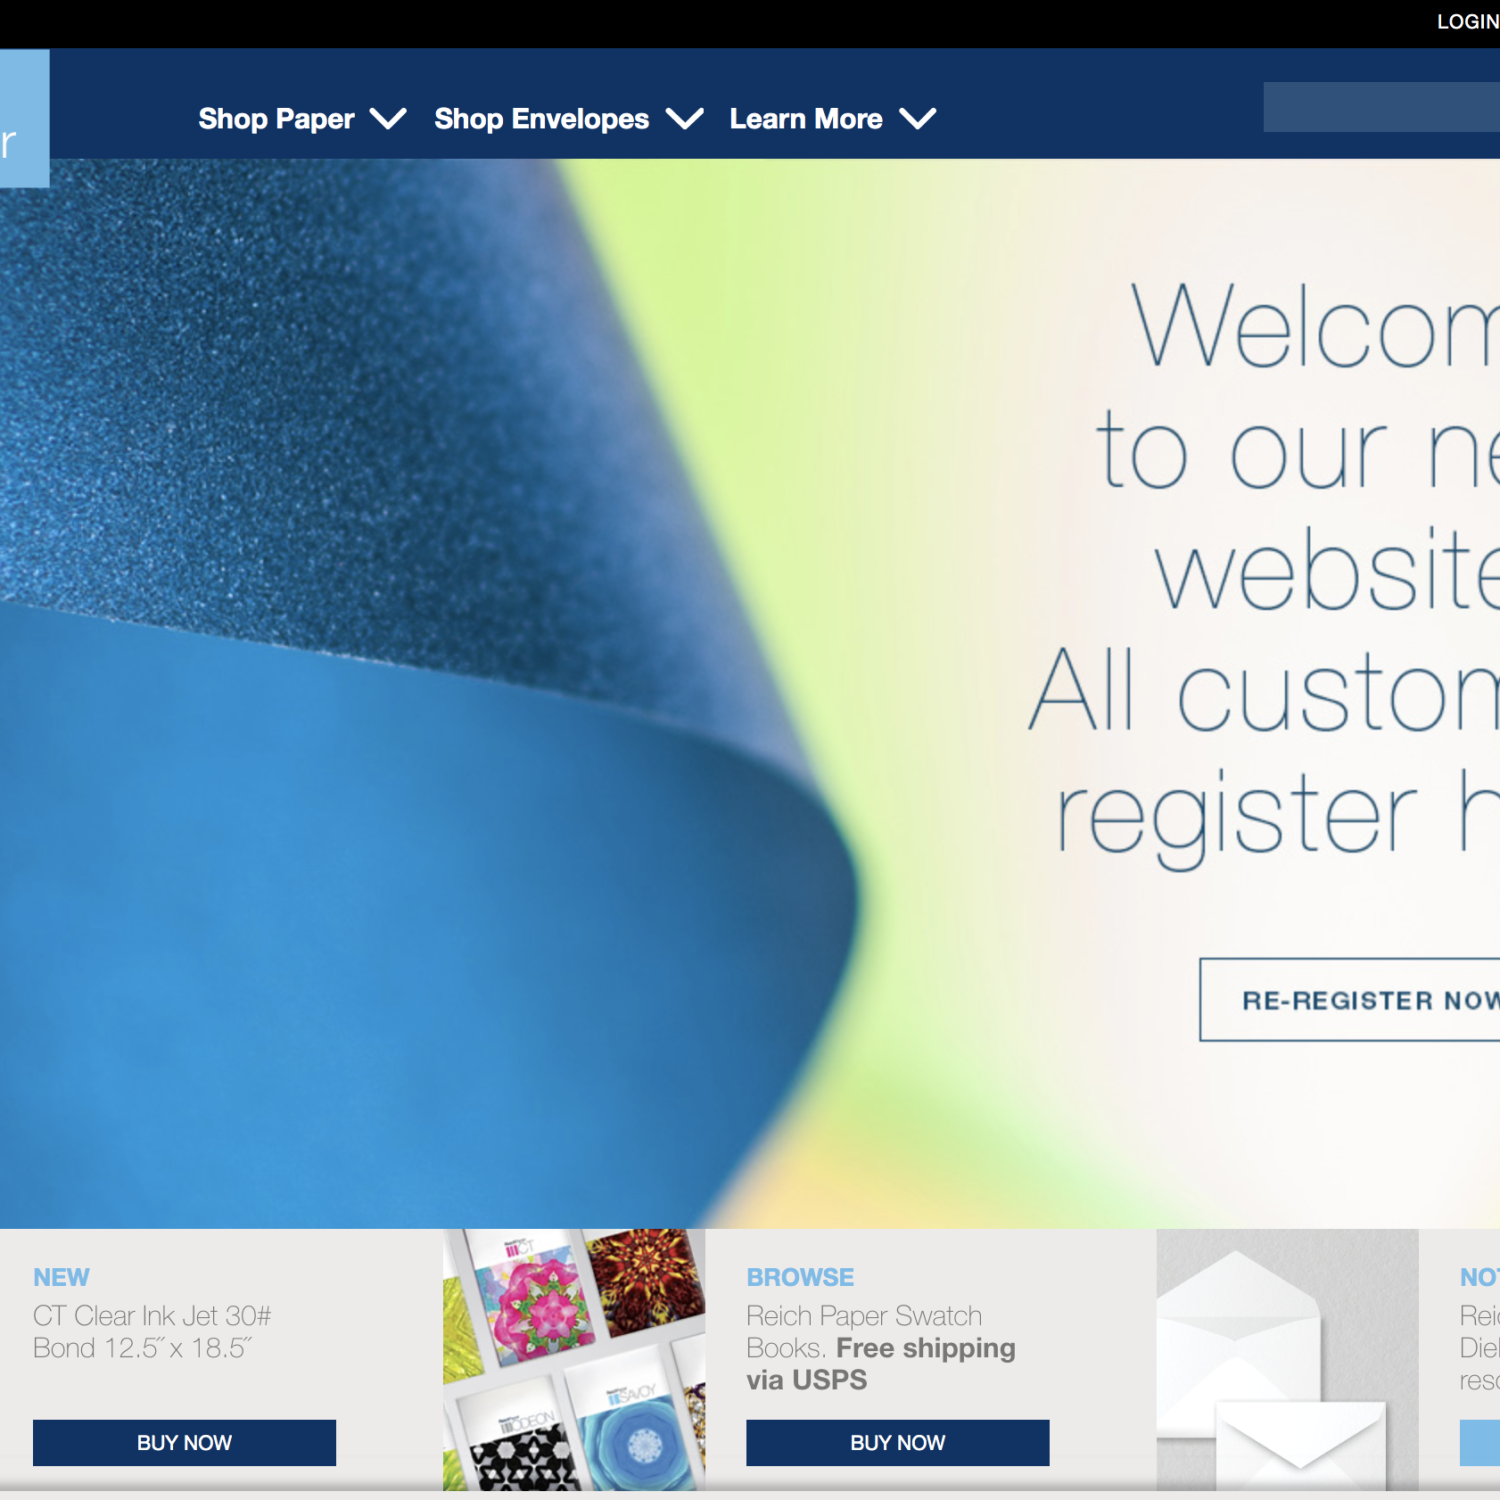1500x1500 pixels.
Task: Expand the chevron beside Shop Paper
Action: (x=388, y=119)
